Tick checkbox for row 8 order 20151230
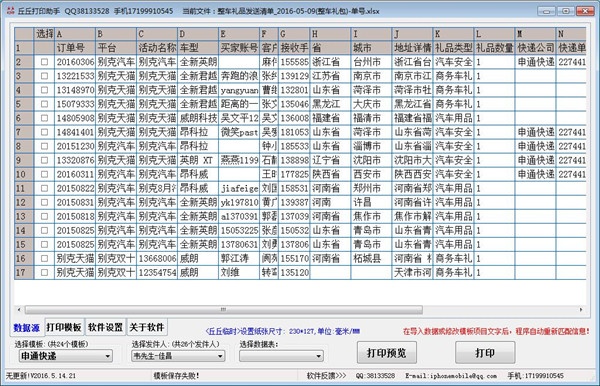The height and width of the screenshot is (386, 600). pyautogui.click(x=44, y=146)
